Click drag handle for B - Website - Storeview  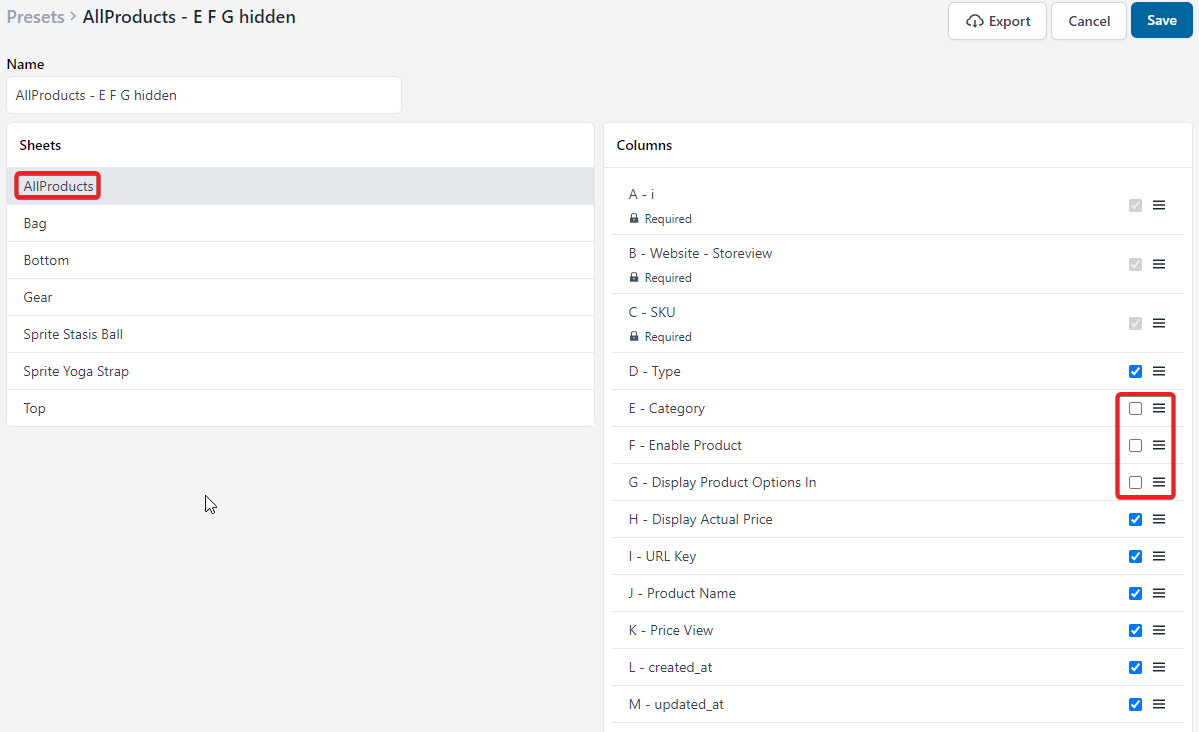(1159, 264)
